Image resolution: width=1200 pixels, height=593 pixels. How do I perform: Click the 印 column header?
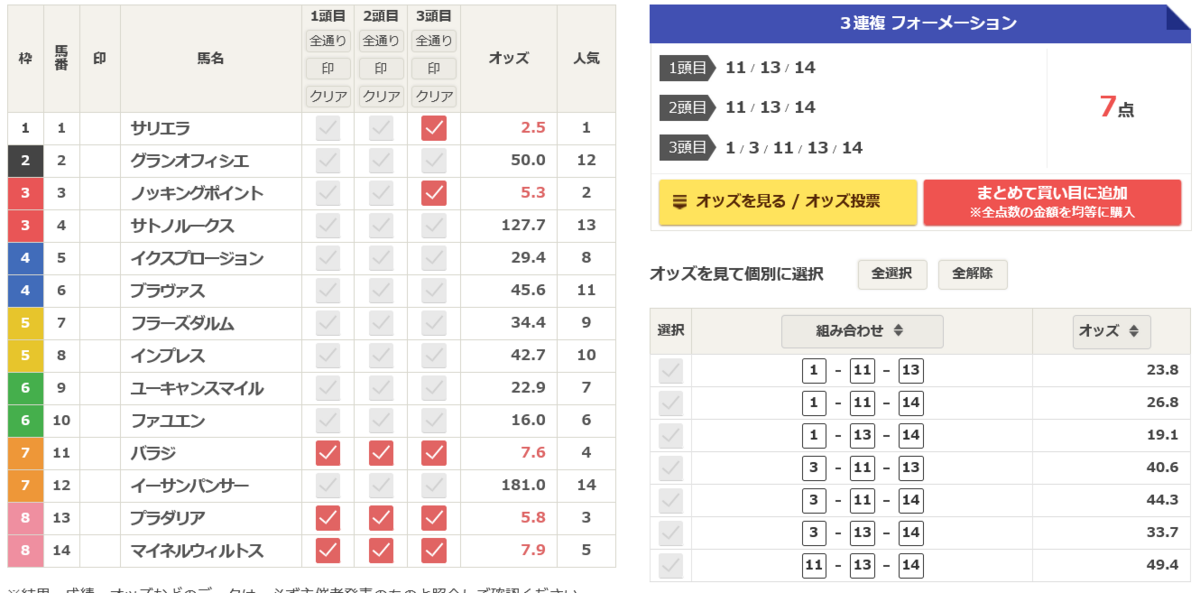pos(100,58)
